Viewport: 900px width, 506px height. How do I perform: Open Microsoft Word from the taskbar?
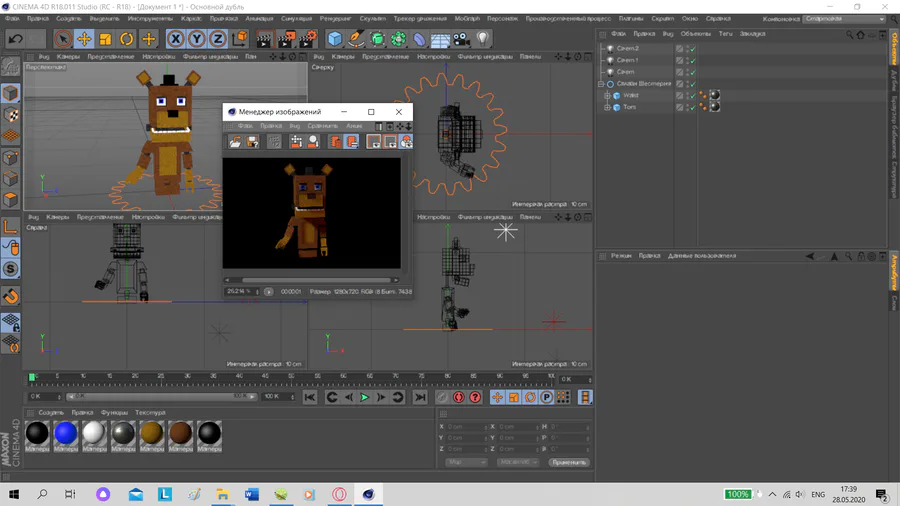pos(251,494)
